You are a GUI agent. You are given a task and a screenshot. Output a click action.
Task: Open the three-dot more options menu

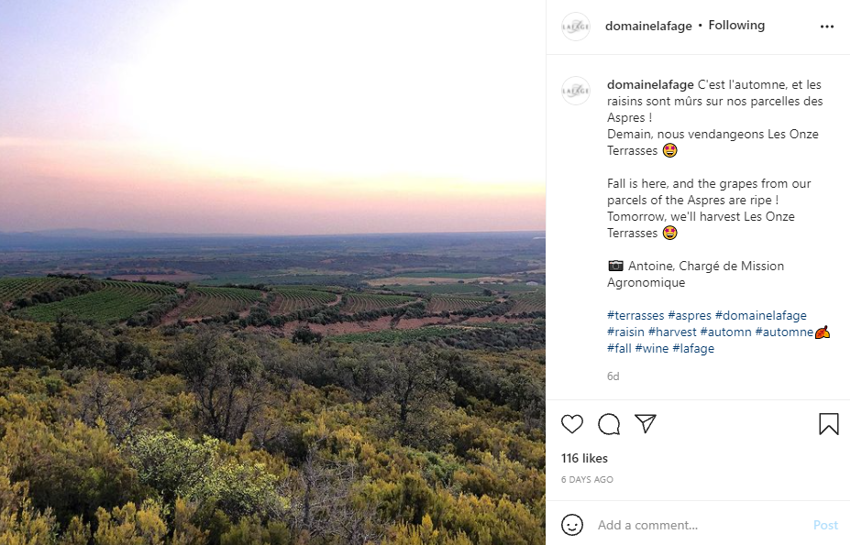(x=827, y=27)
